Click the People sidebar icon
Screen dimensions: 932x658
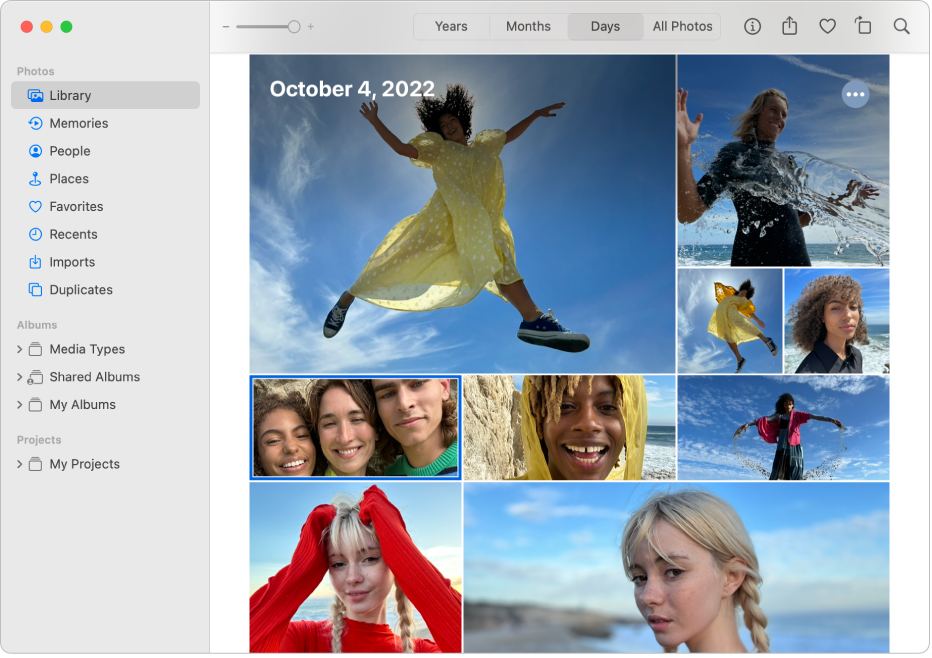coord(36,151)
